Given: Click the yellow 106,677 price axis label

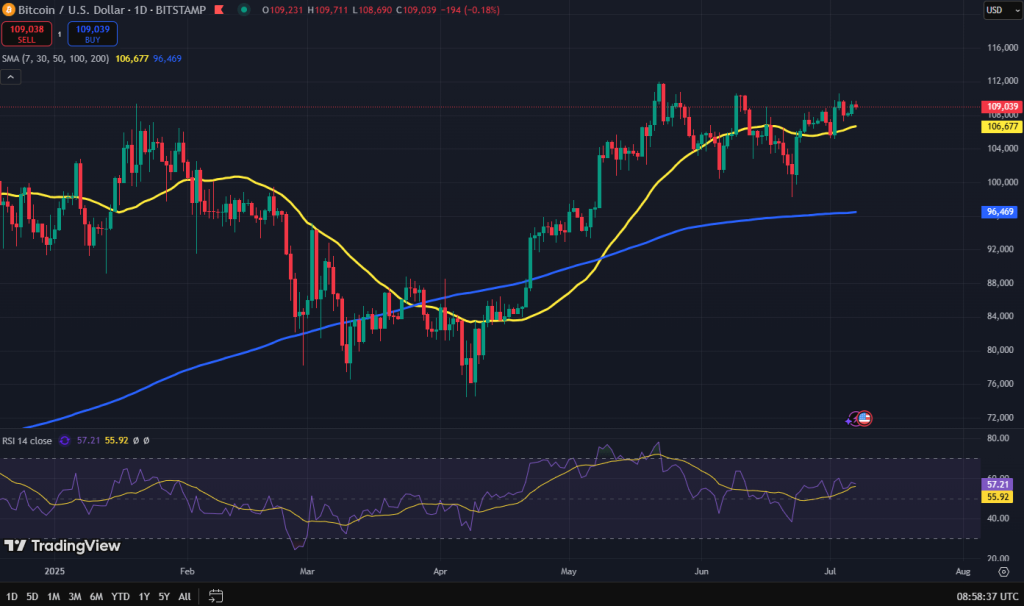Looking at the screenshot, I should click(x=1002, y=127).
